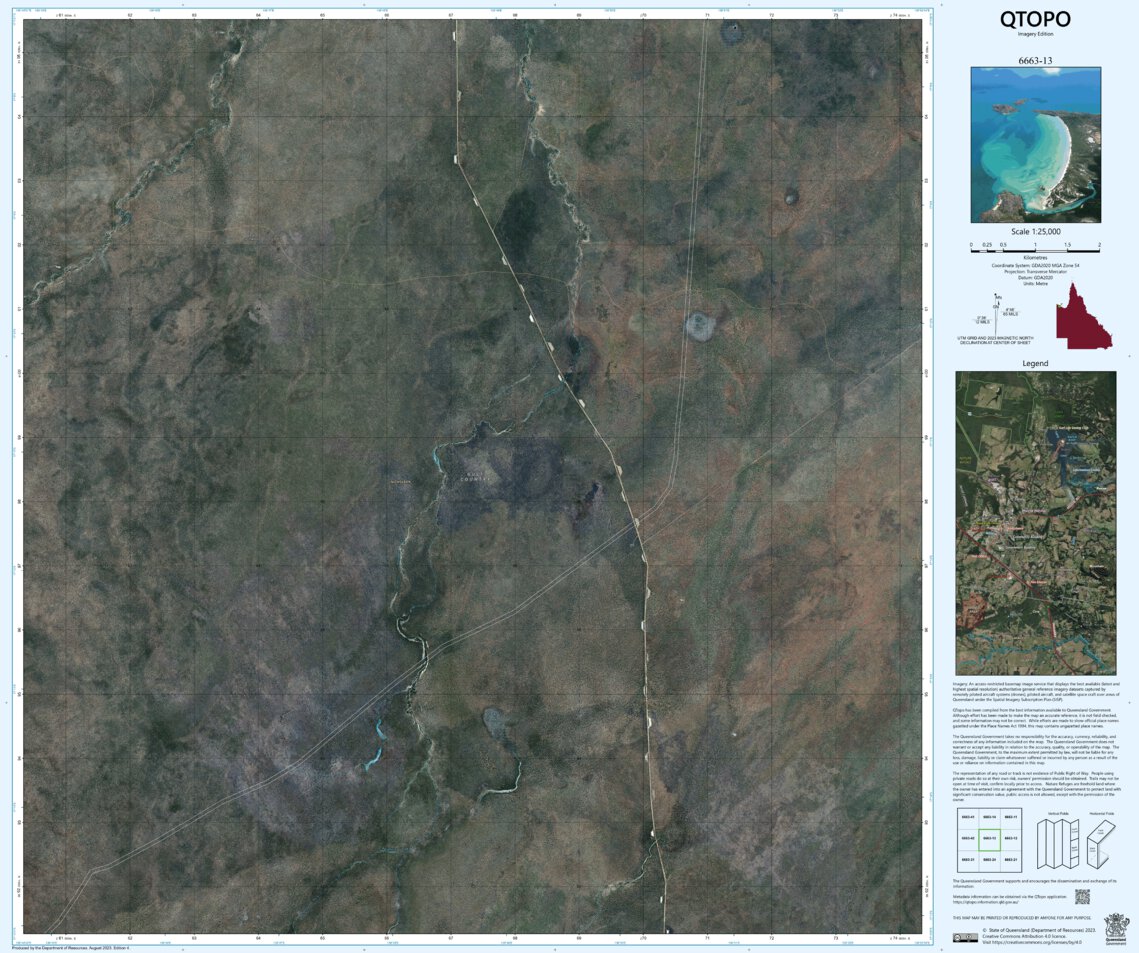Visit the creativecommons.org licence link
This screenshot has width=1139, height=953.
pyautogui.click(x=1035, y=942)
